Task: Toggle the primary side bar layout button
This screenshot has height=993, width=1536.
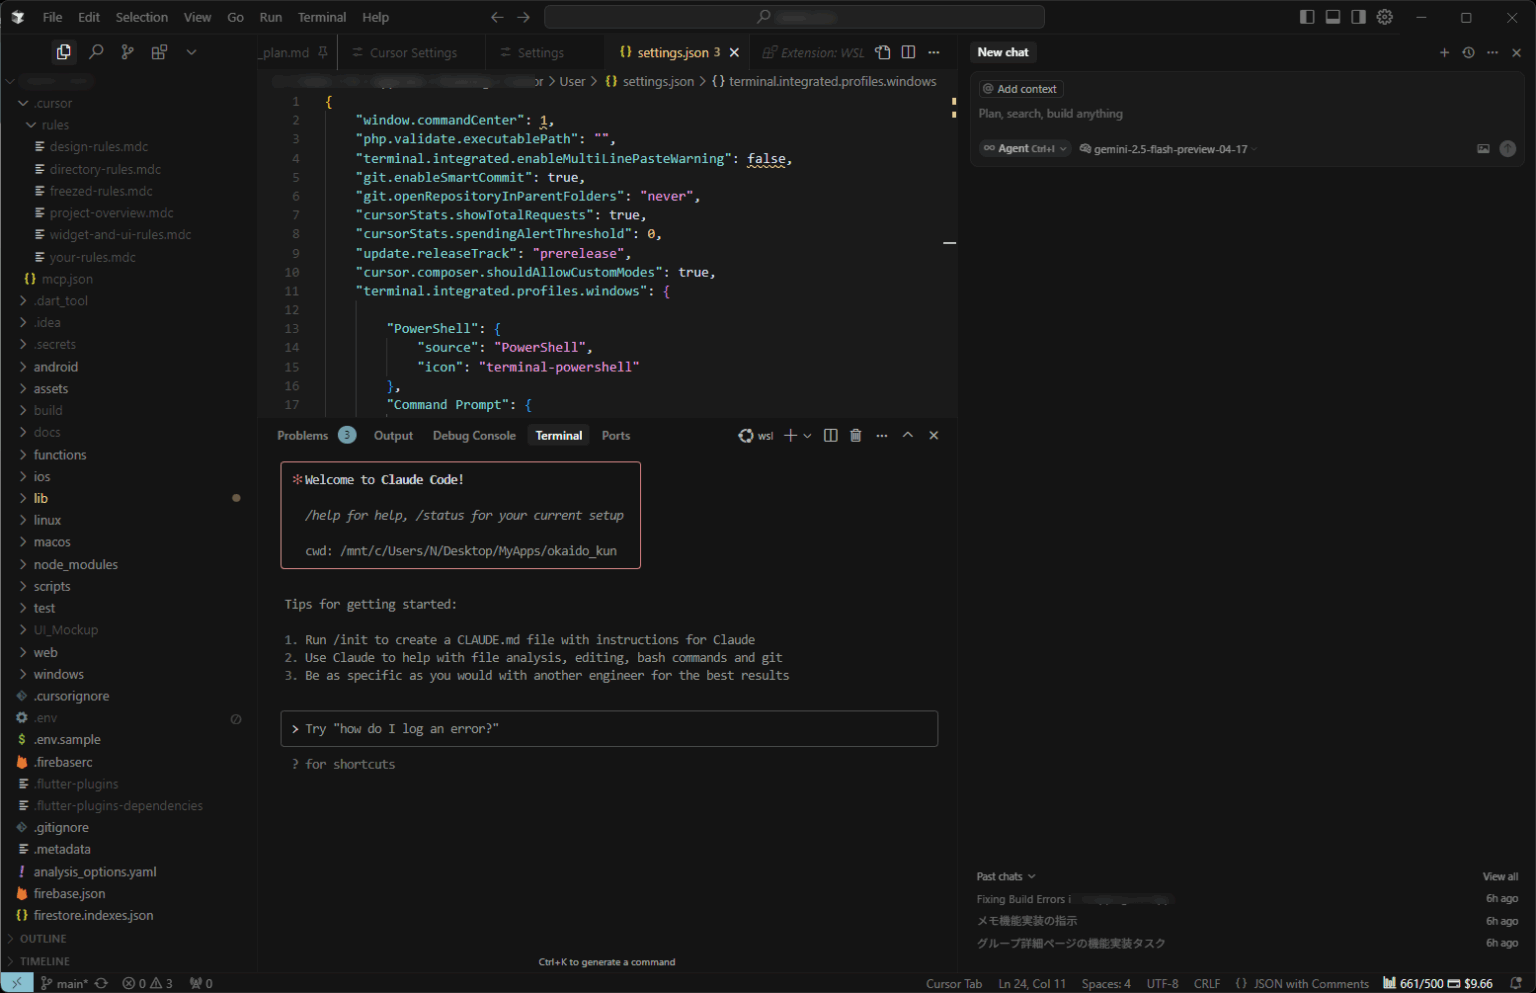Action: click(x=1307, y=17)
